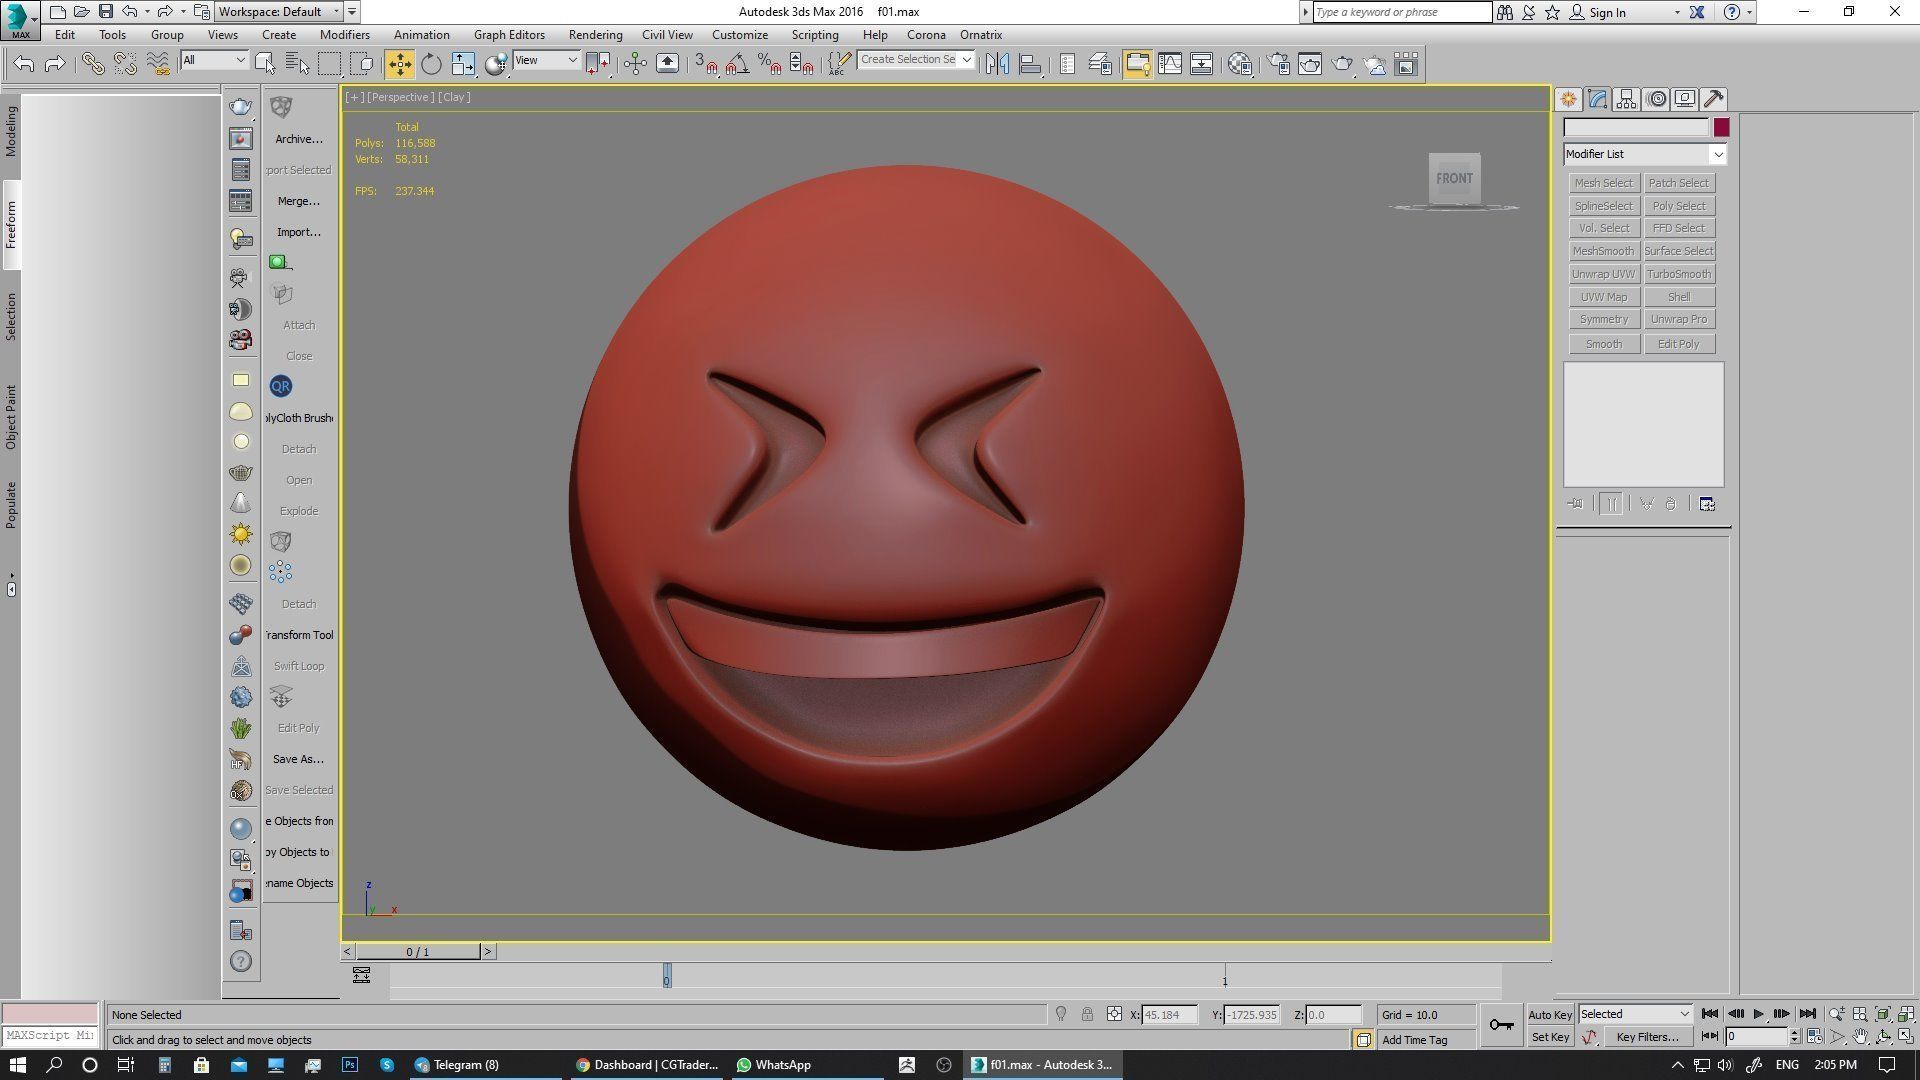This screenshot has width=1920, height=1080.
Task: Open the Workspace Default dropdown
Action: point(280,12)
